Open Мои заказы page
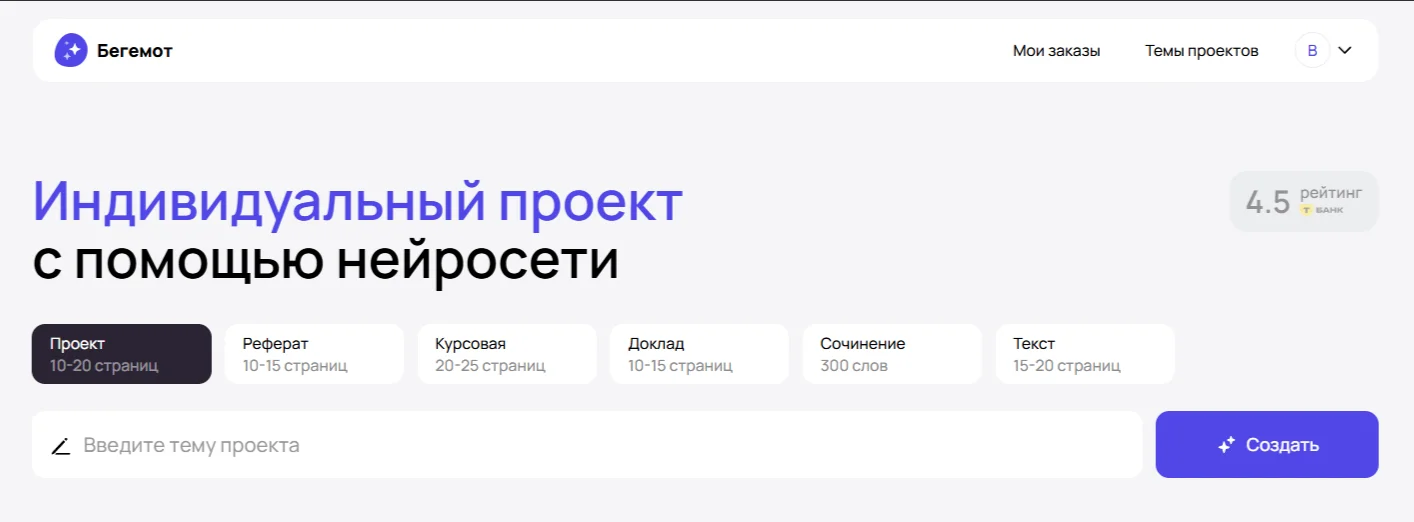Screen dimensions: 1414x522 1056,51
